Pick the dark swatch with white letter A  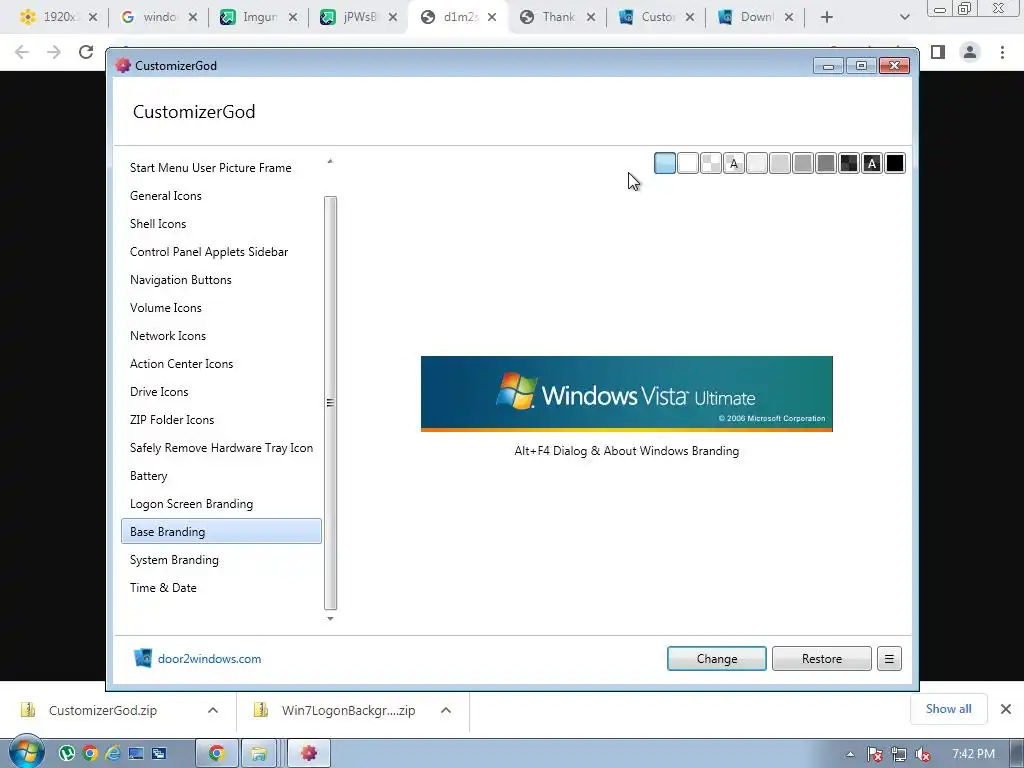(x=872, y=163)
